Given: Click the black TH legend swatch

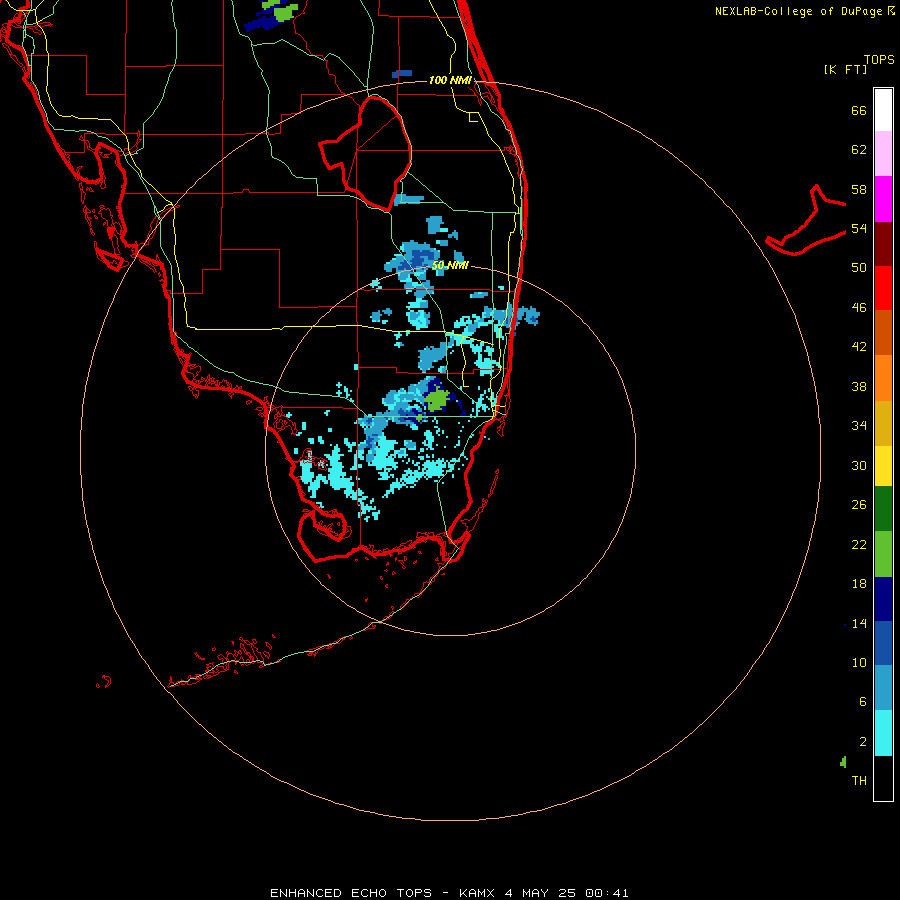Looking at the screenshot, I should (883, 778).
